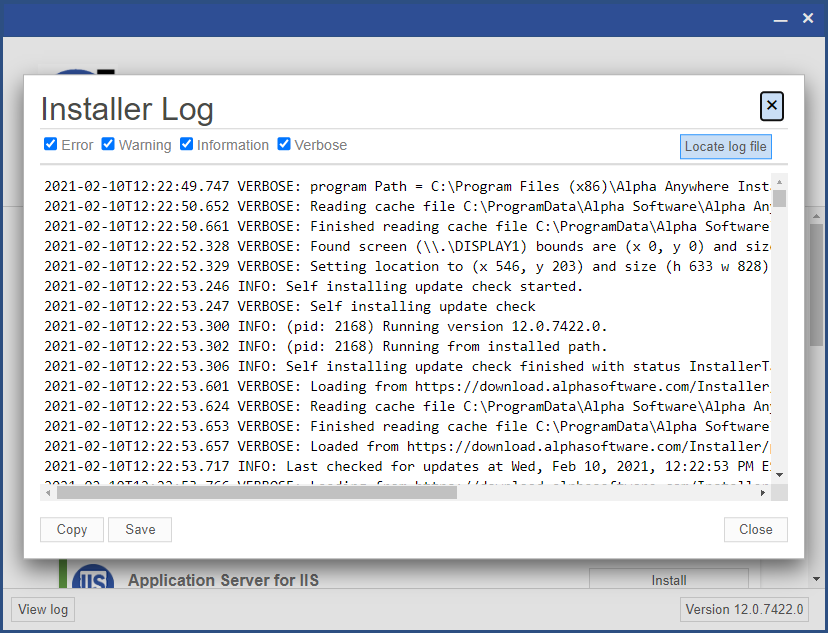Screen dimensions: 828x633
Task: Toggle the Warning filter checkbox
Action: (108, 144)
